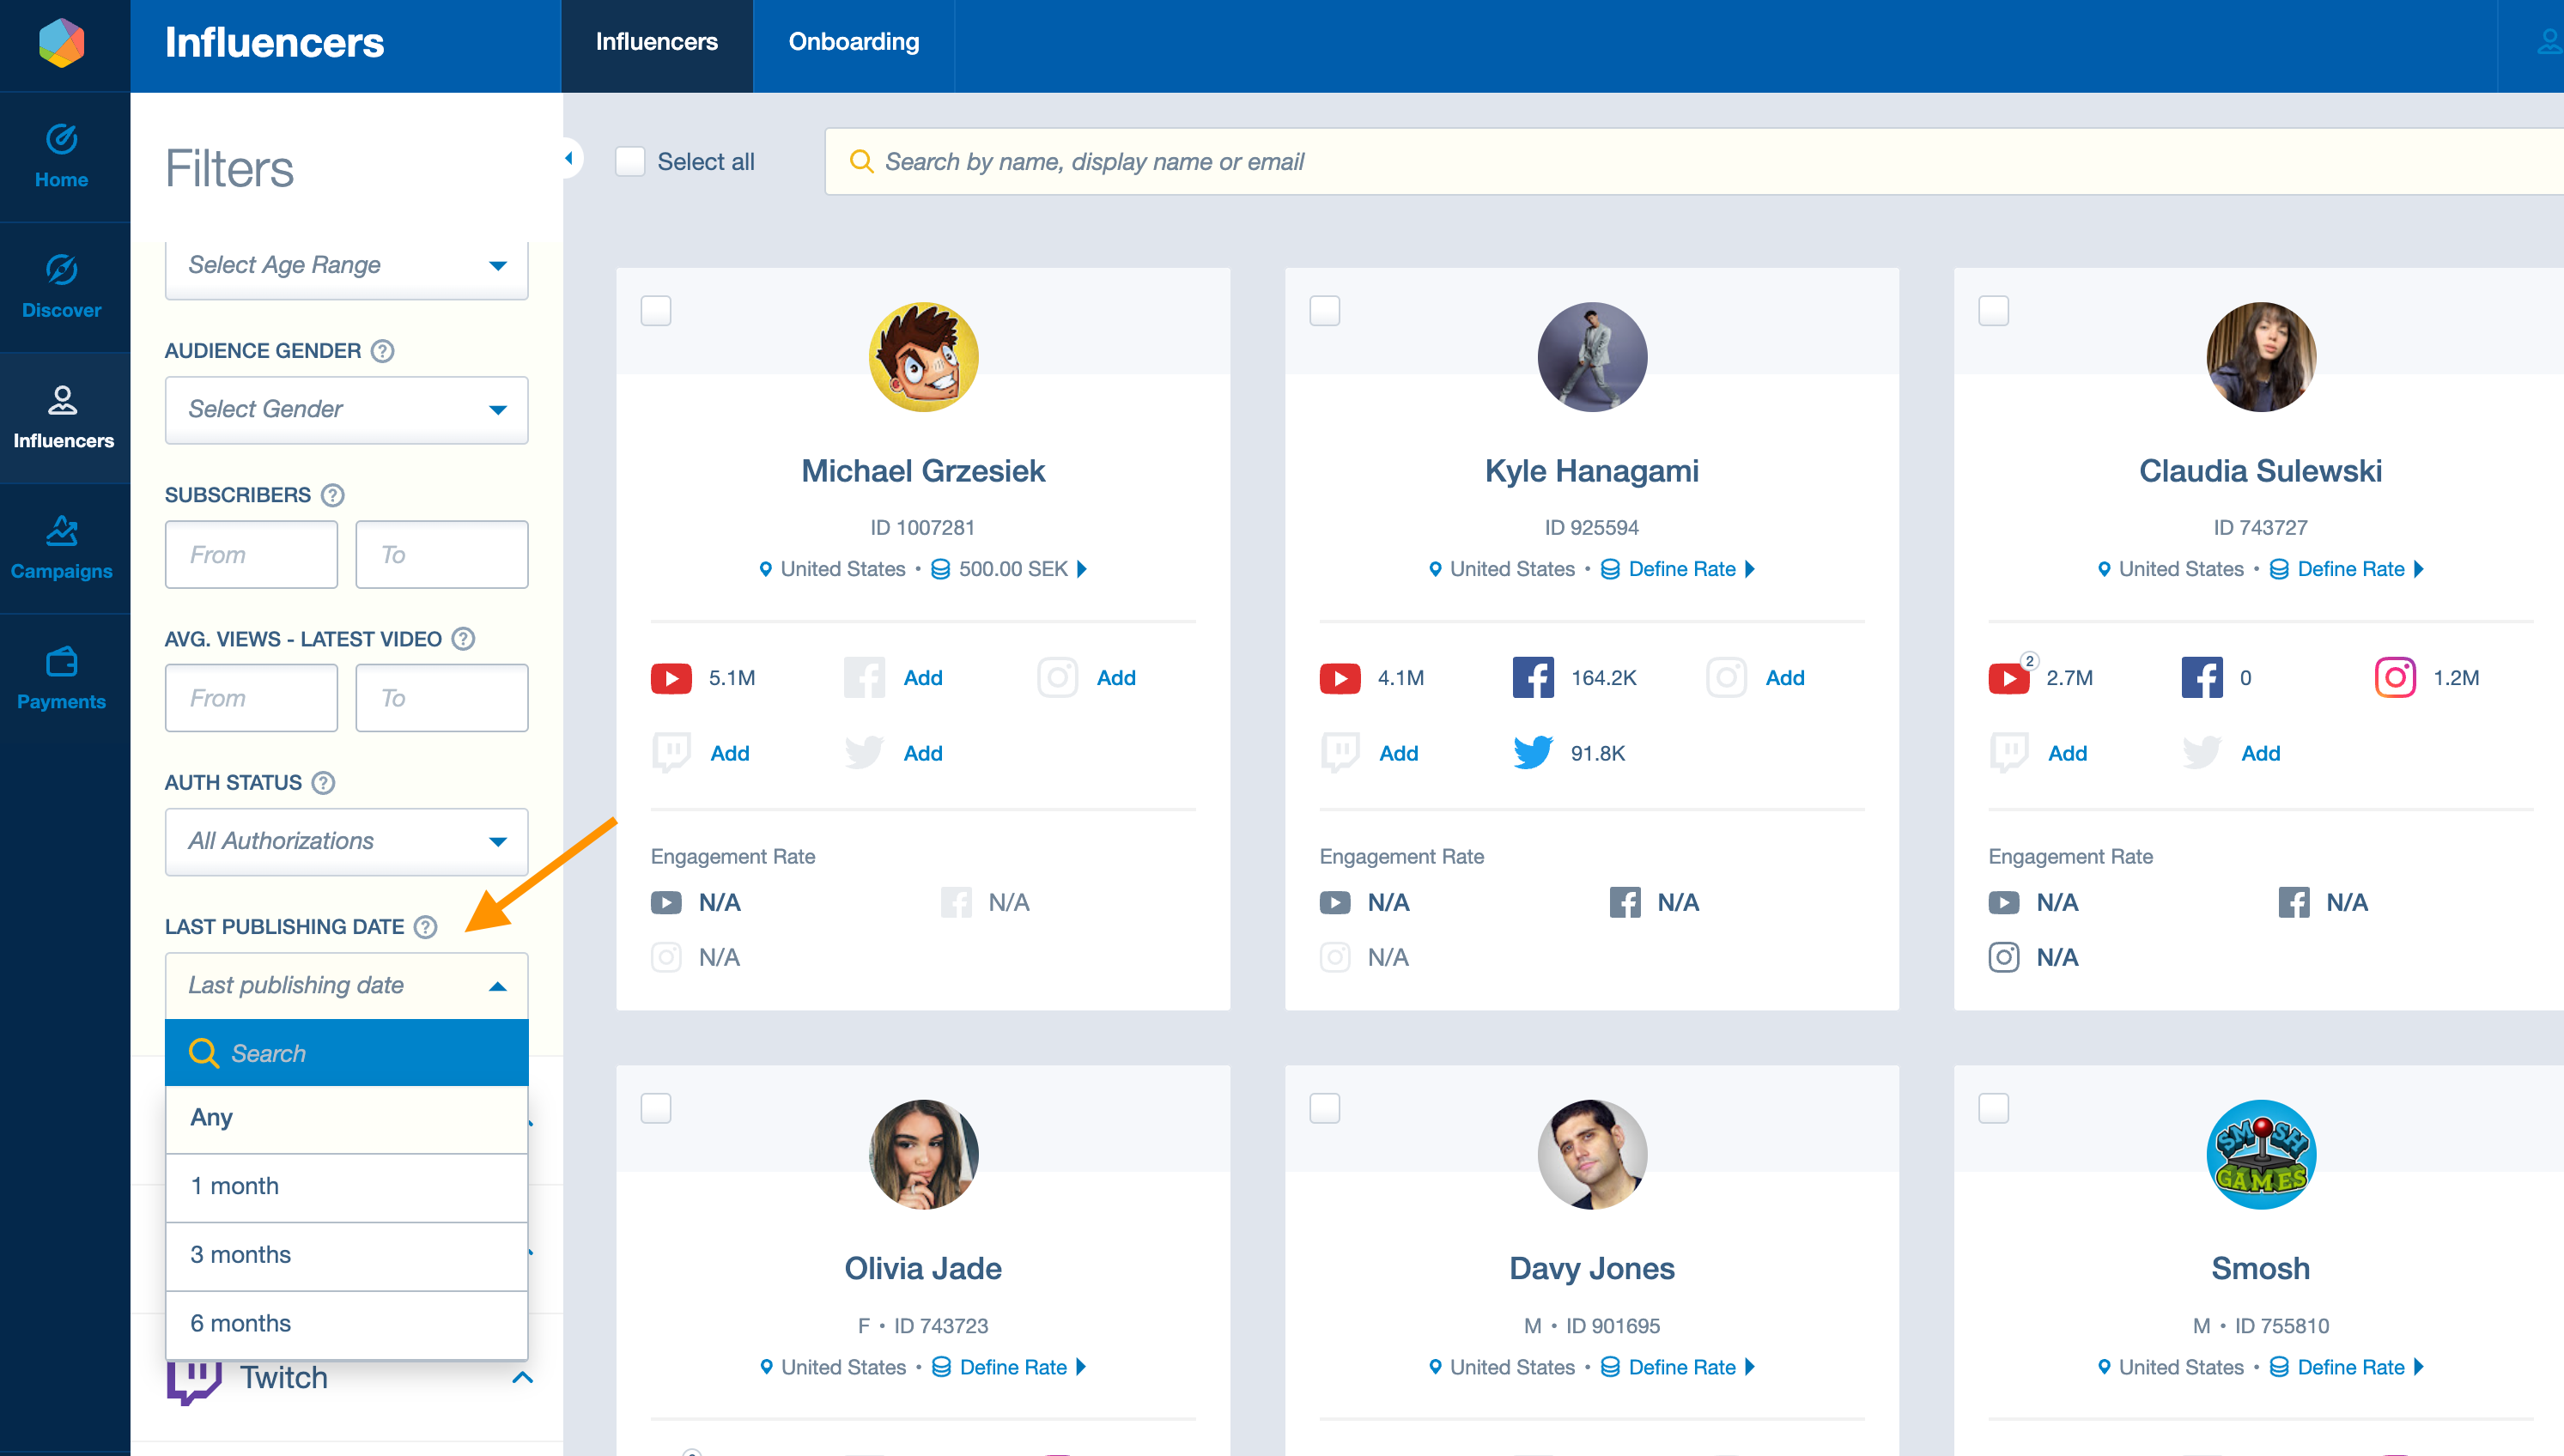Screen dimensions: 2564x1456
Task: Click the name or email search field
Action: click(1693, 161)
